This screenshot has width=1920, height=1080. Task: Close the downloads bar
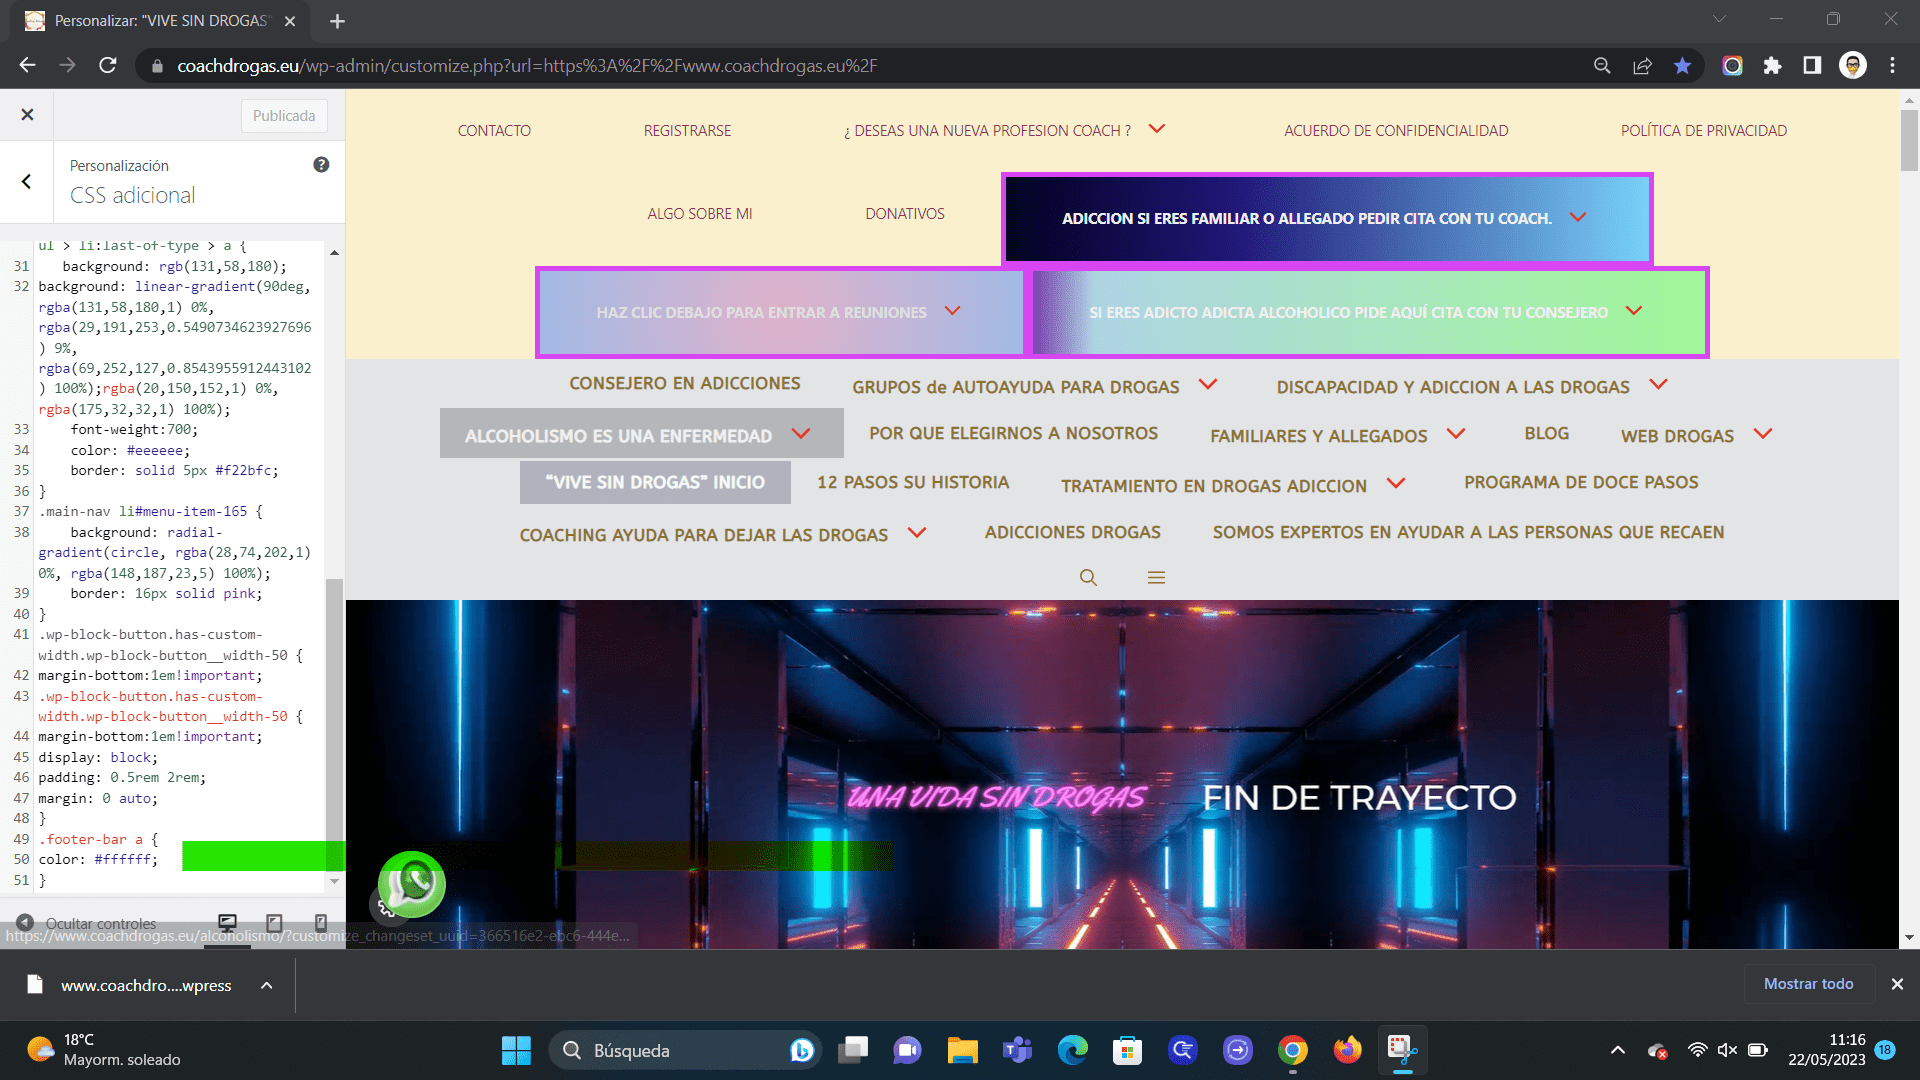point(1897,984)
